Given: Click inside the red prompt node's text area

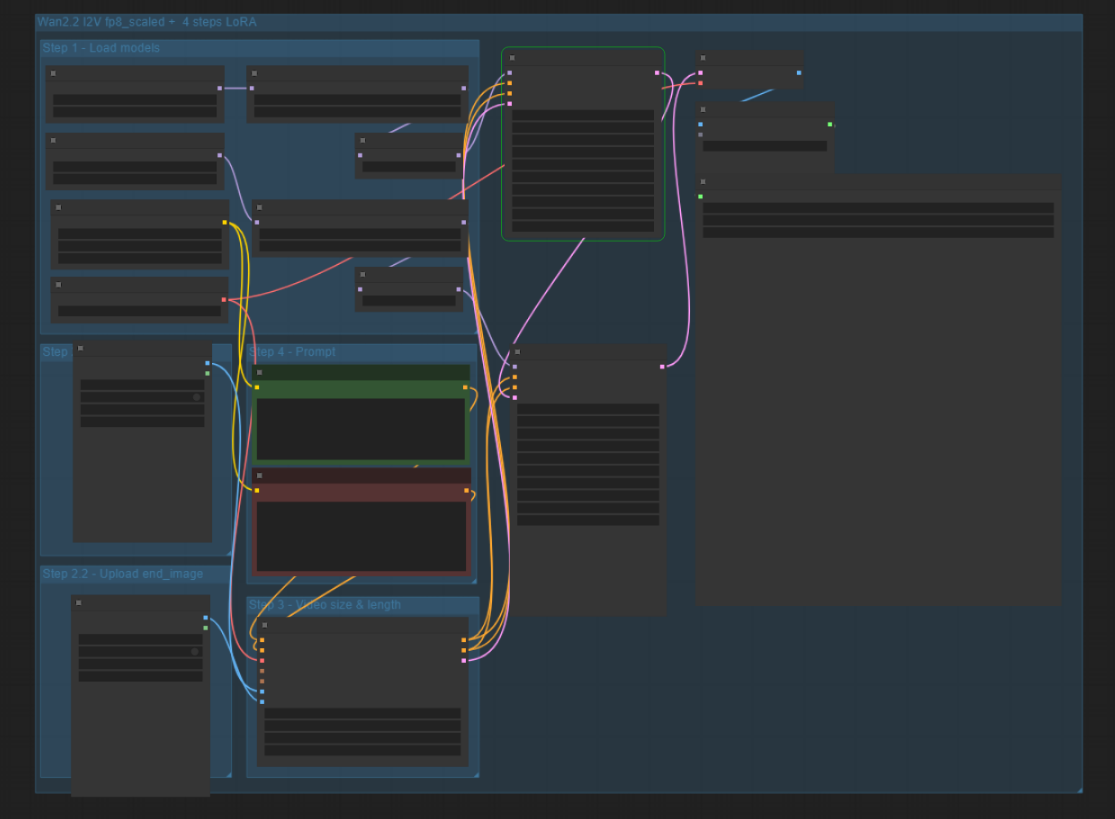Looking at the screenshot, I should (361, 536).
